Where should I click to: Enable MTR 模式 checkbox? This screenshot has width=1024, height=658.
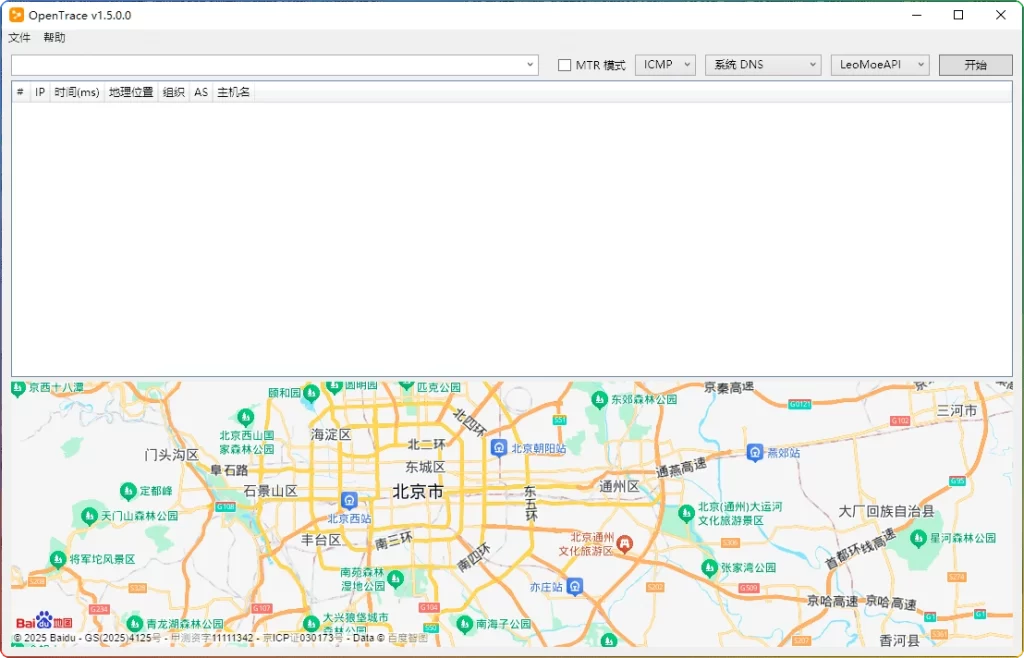[564, 64]
